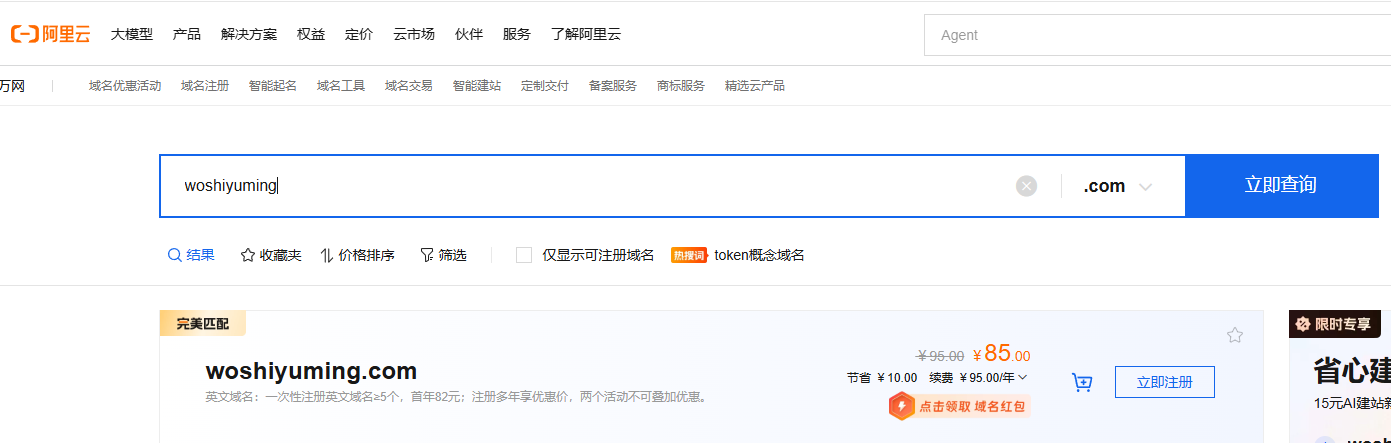
Task: Open the 解决方案 menu
Action: (249, 34)
